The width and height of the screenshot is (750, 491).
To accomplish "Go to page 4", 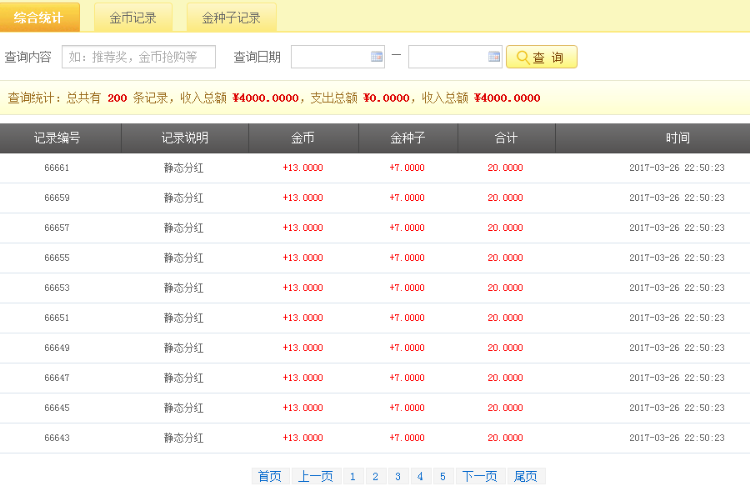I will click(x=420, y=476).
